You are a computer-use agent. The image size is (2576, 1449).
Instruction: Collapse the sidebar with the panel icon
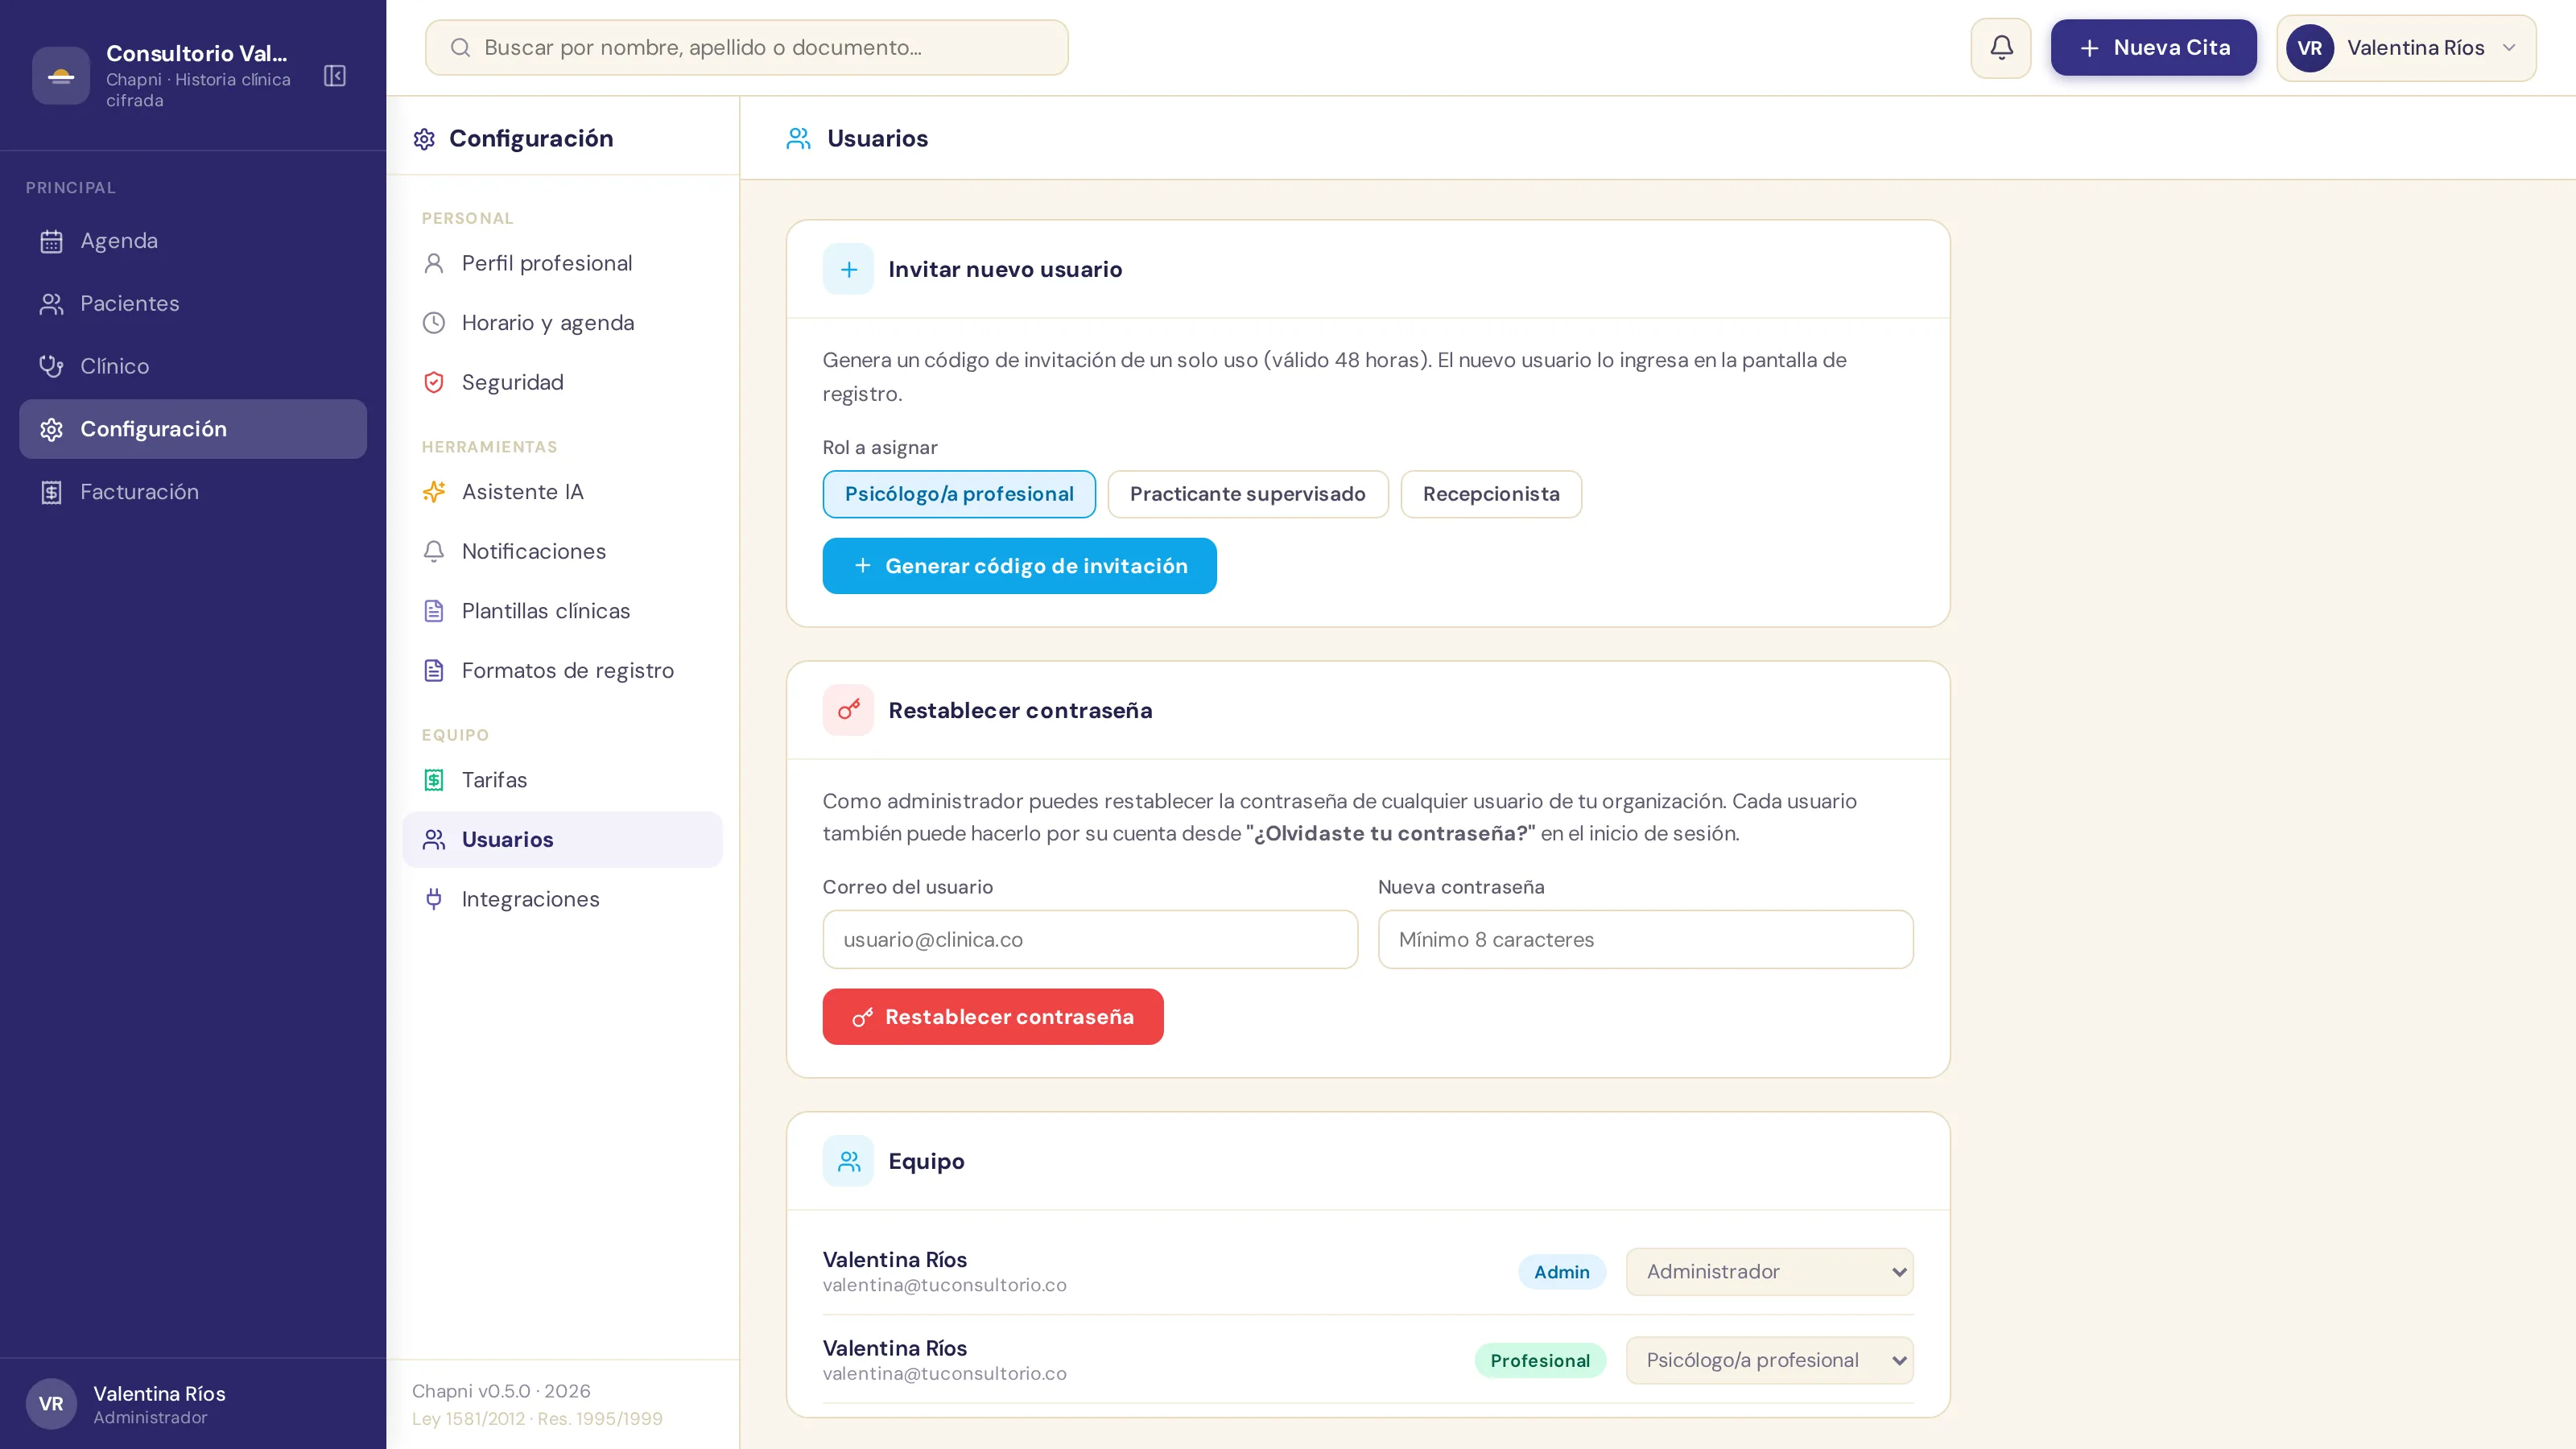(335, 76)
